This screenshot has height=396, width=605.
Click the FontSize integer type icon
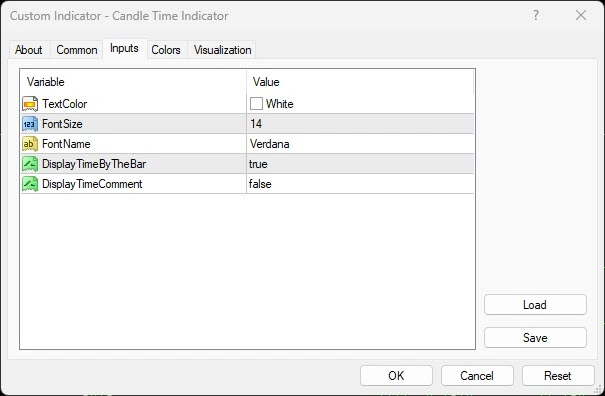(x=30, y=124)
